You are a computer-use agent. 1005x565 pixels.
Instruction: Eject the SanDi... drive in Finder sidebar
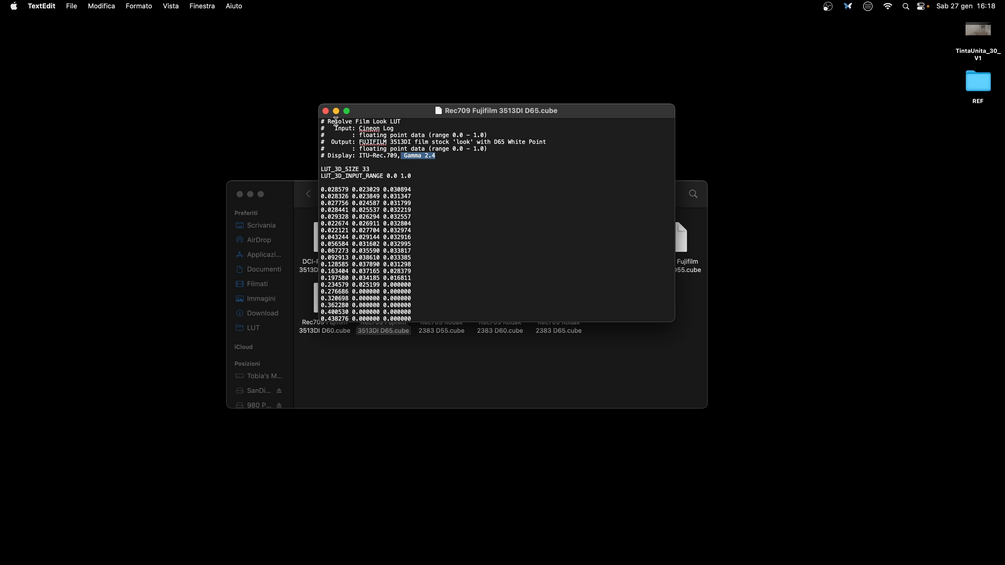click(x=279, y=391)
